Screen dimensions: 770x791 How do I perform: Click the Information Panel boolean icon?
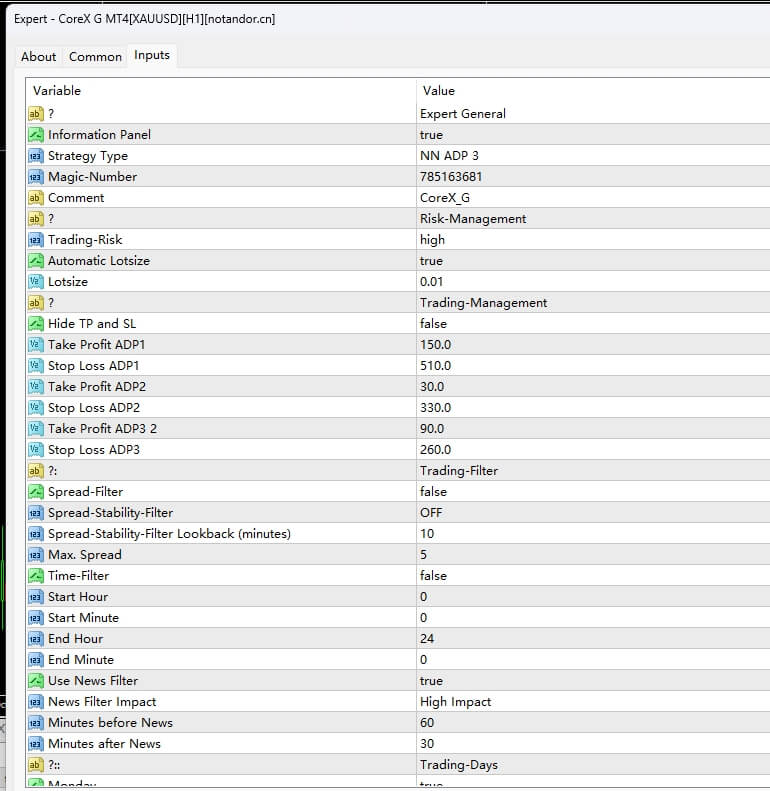click(36, 135)
